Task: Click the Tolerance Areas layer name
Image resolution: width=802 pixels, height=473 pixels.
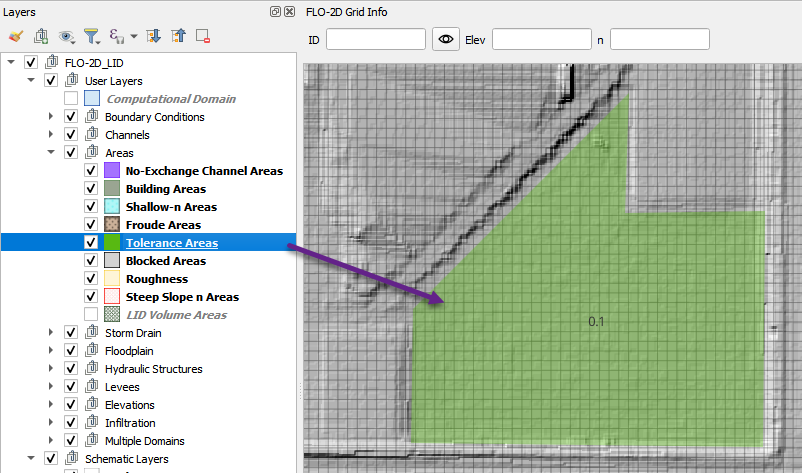Action: (x=171, y=243)
